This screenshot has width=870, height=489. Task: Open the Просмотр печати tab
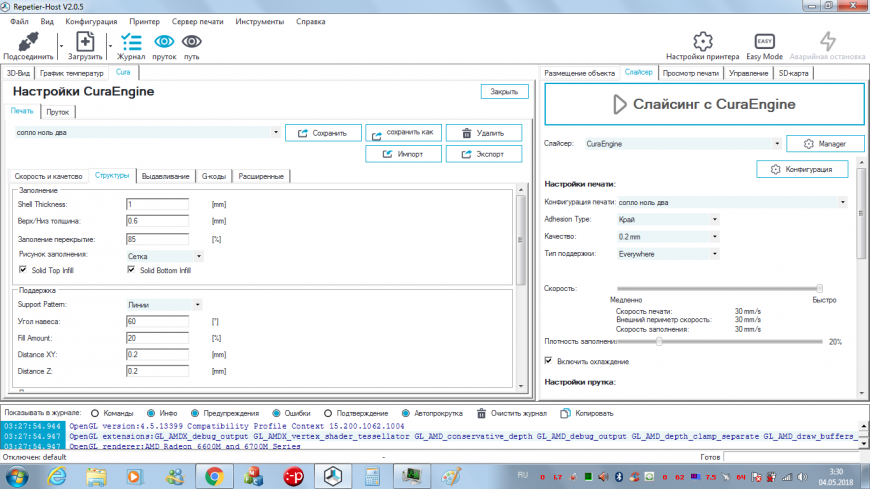click(x=690, y=73)
